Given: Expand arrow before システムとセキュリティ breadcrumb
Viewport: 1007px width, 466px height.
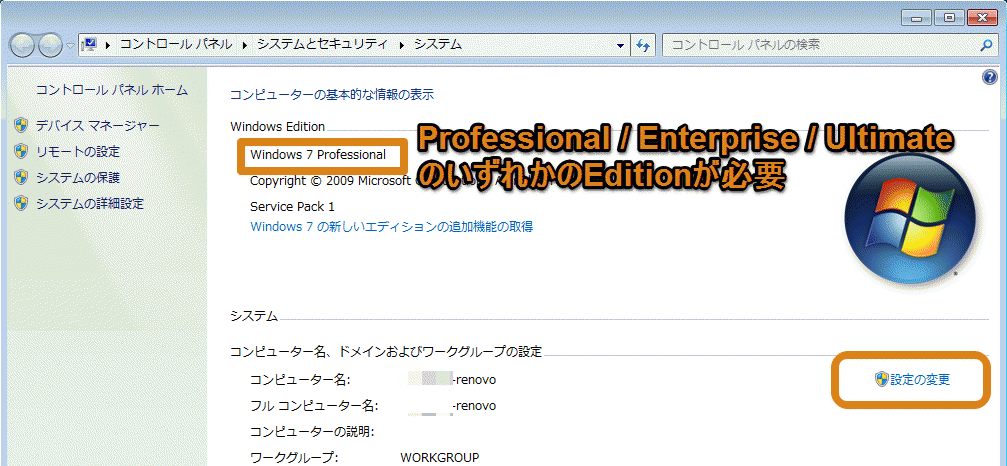Looking at the screenshot, I should tap(245, 45).
